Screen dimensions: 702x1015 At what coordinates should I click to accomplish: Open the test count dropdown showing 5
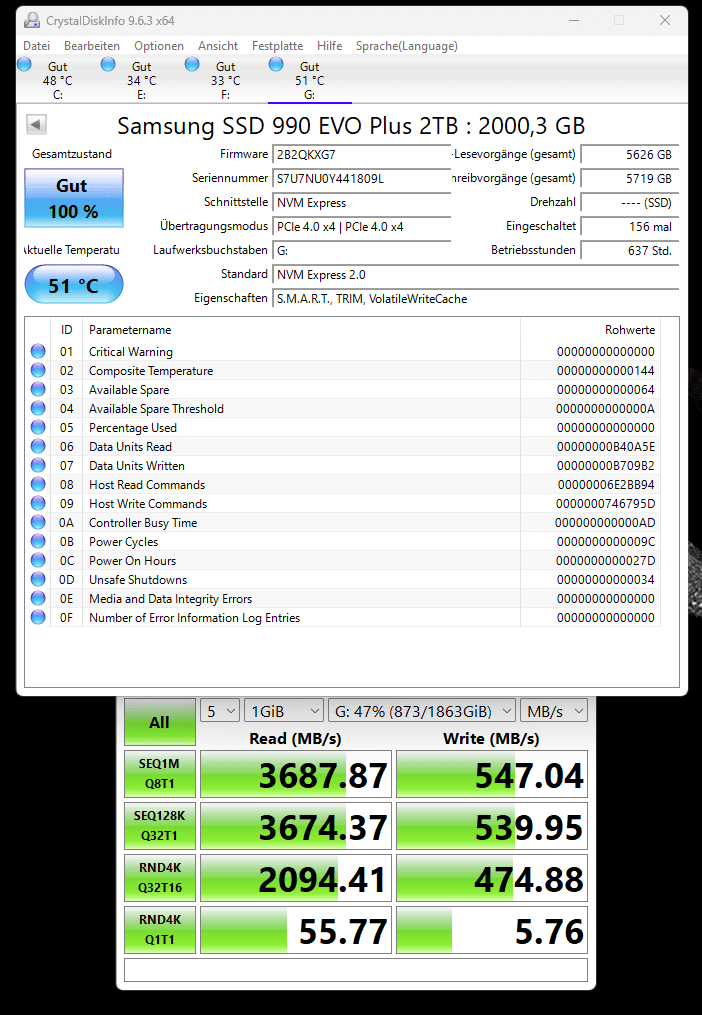coord(220,711)
